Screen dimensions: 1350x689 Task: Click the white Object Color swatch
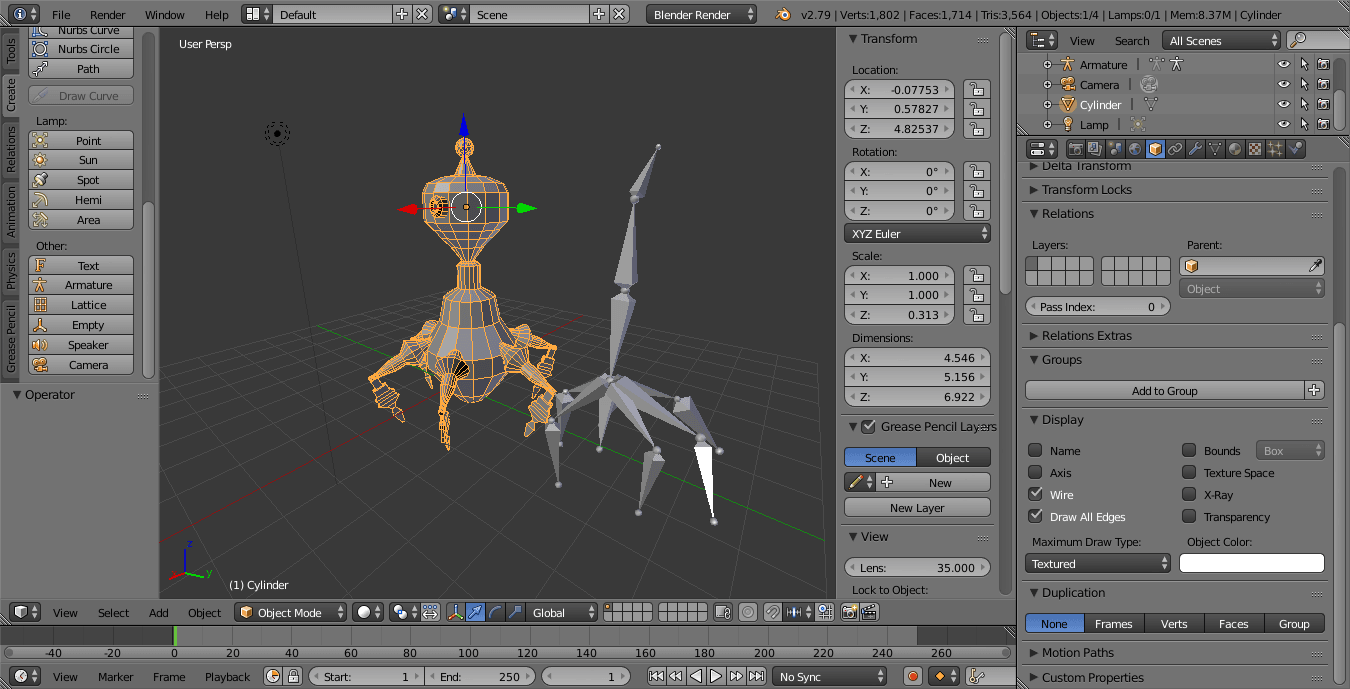(x=1251, y=564)
